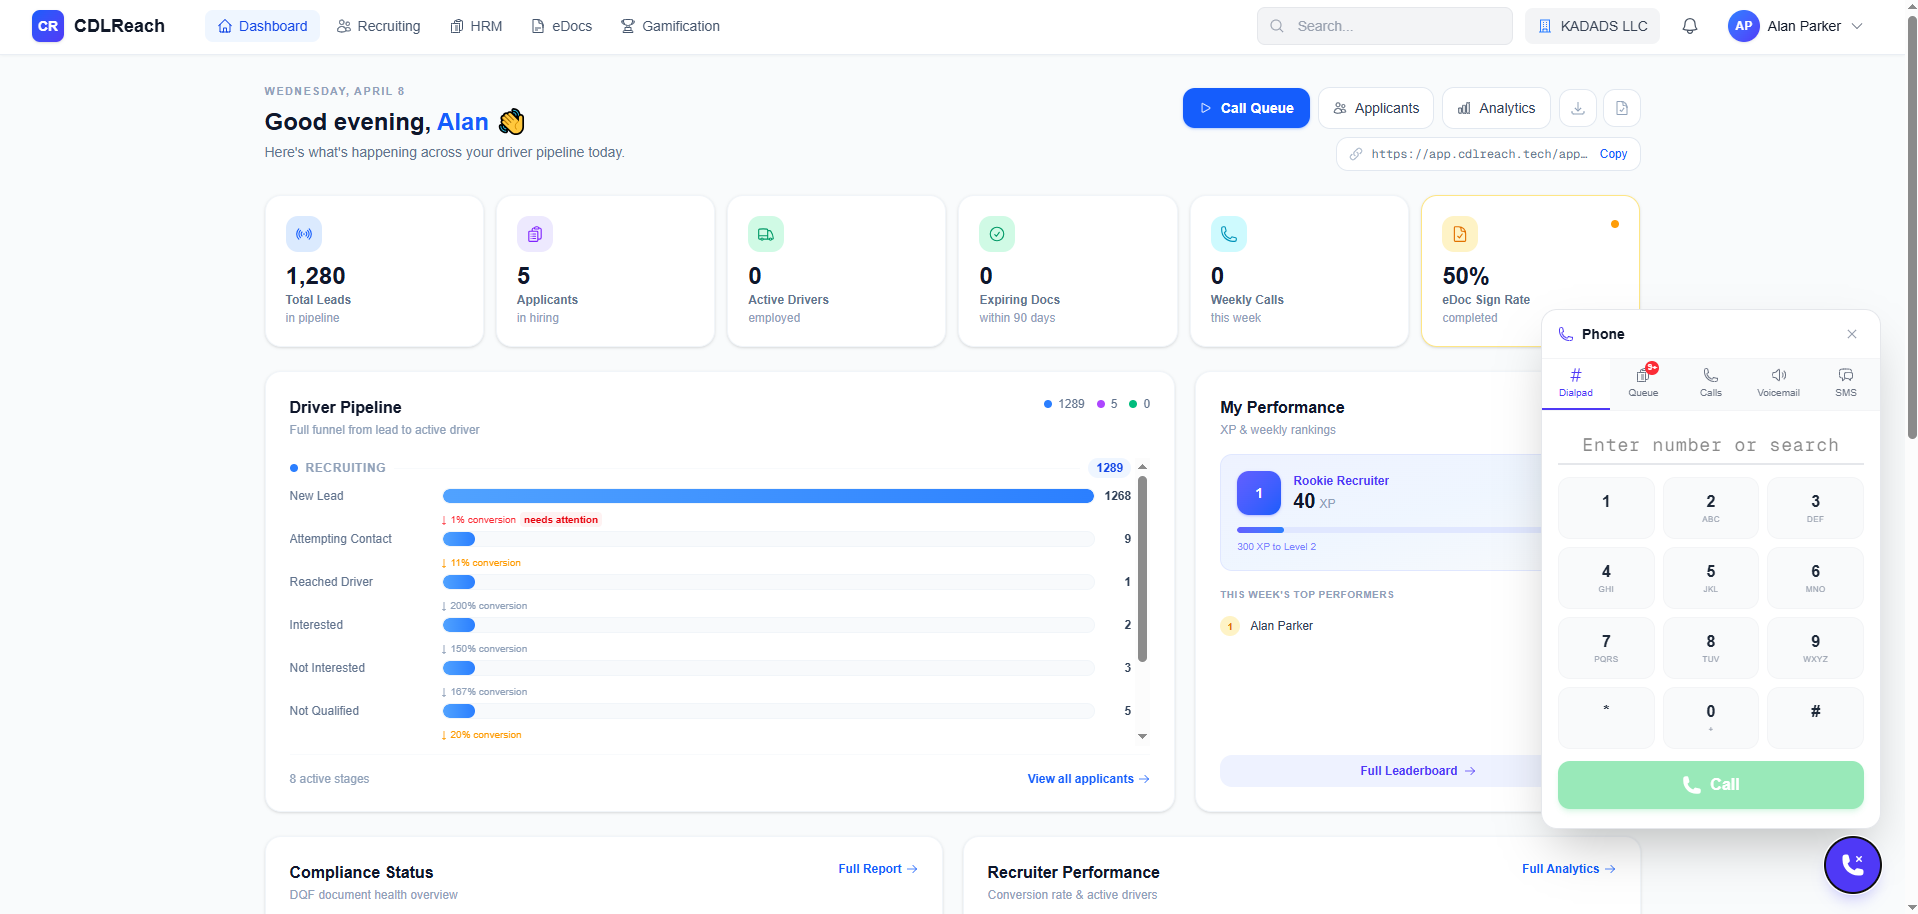The image size is (1918, 914).
Task: Focus the top Search field
Action: pos(1385,26)
